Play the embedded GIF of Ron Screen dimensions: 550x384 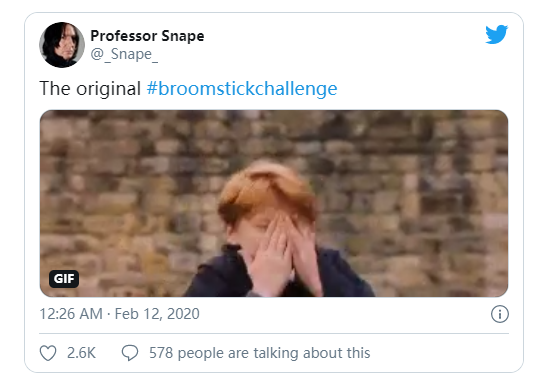click(274, 203)
